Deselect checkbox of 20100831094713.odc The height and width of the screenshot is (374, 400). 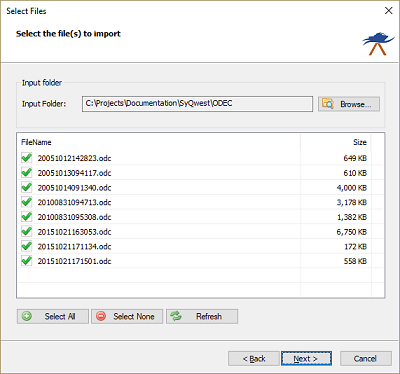(x=27, y=202)
